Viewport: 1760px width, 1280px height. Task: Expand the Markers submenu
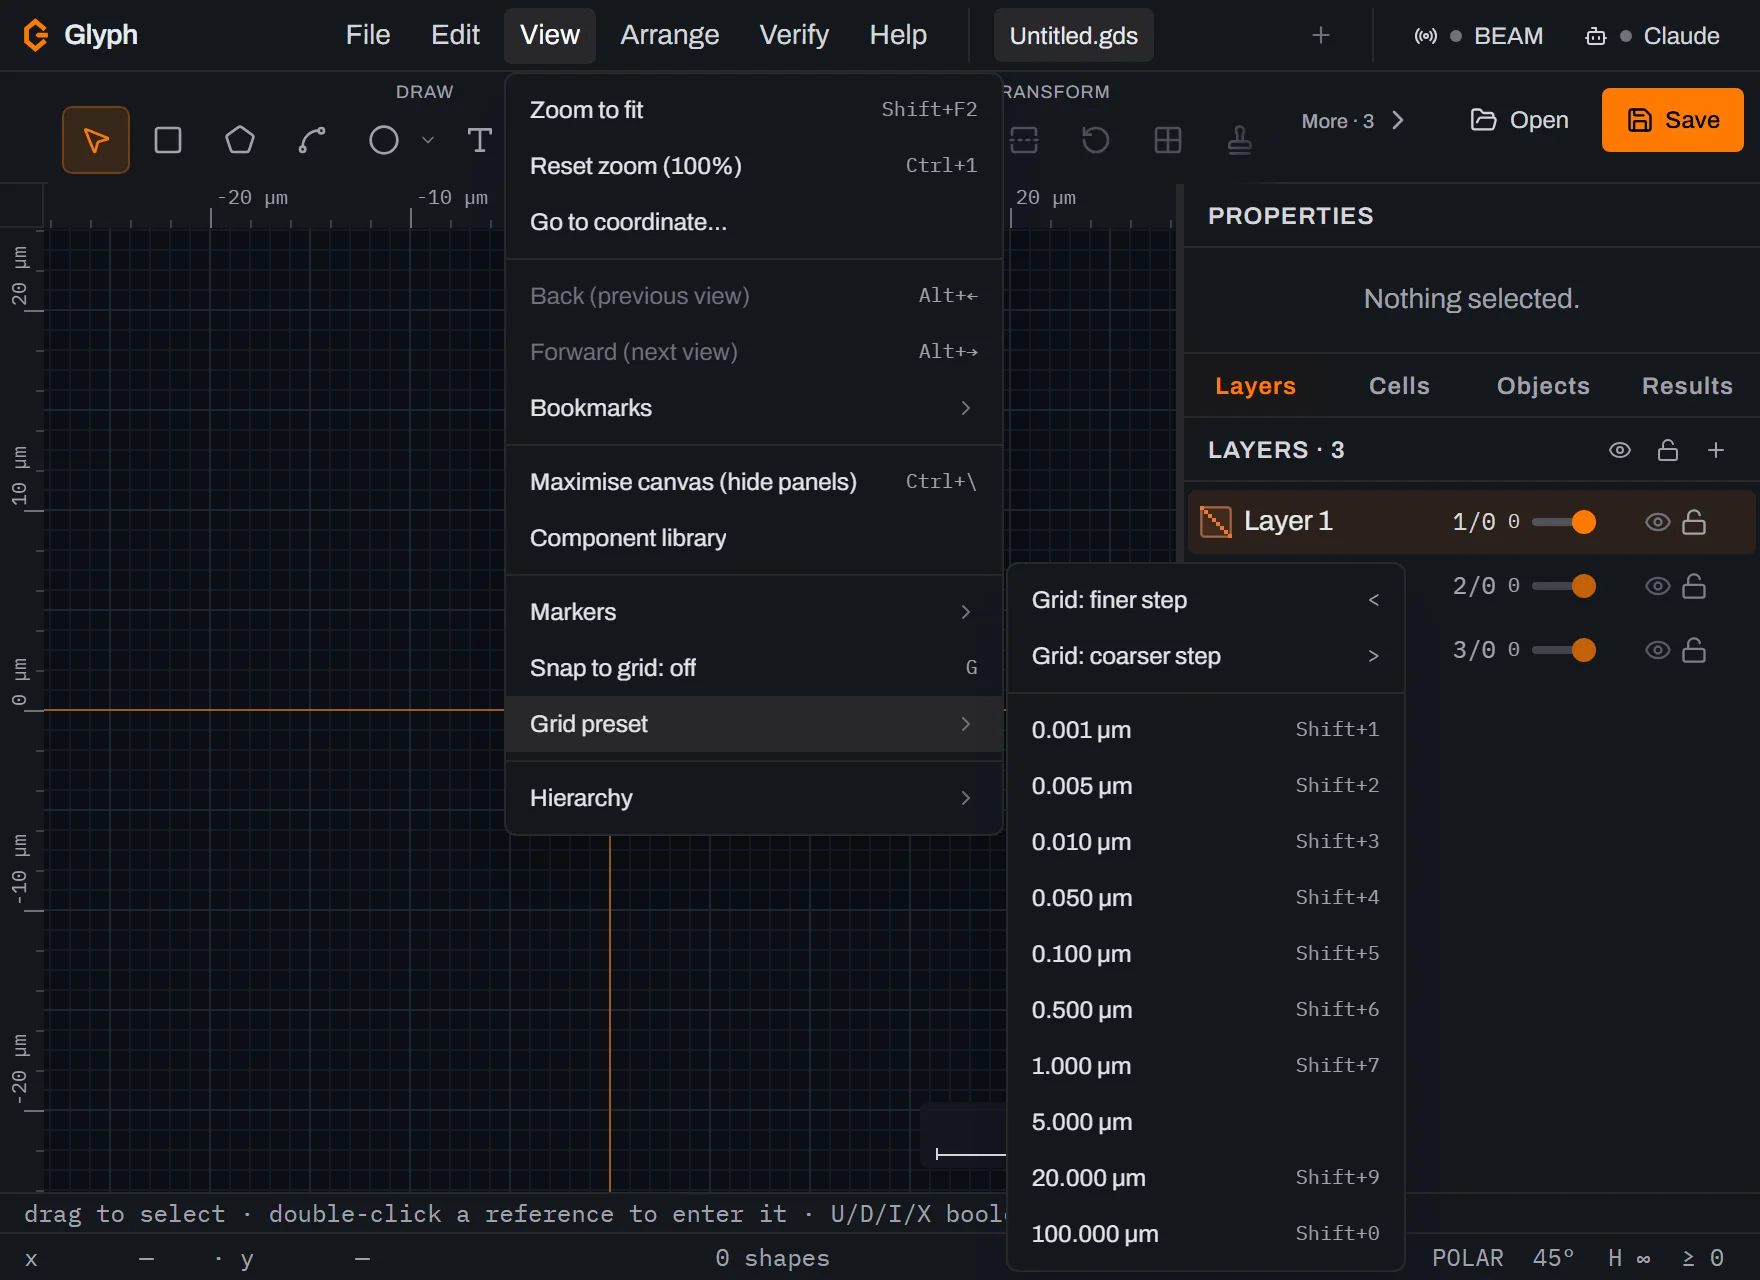click(x=754, y=612)
